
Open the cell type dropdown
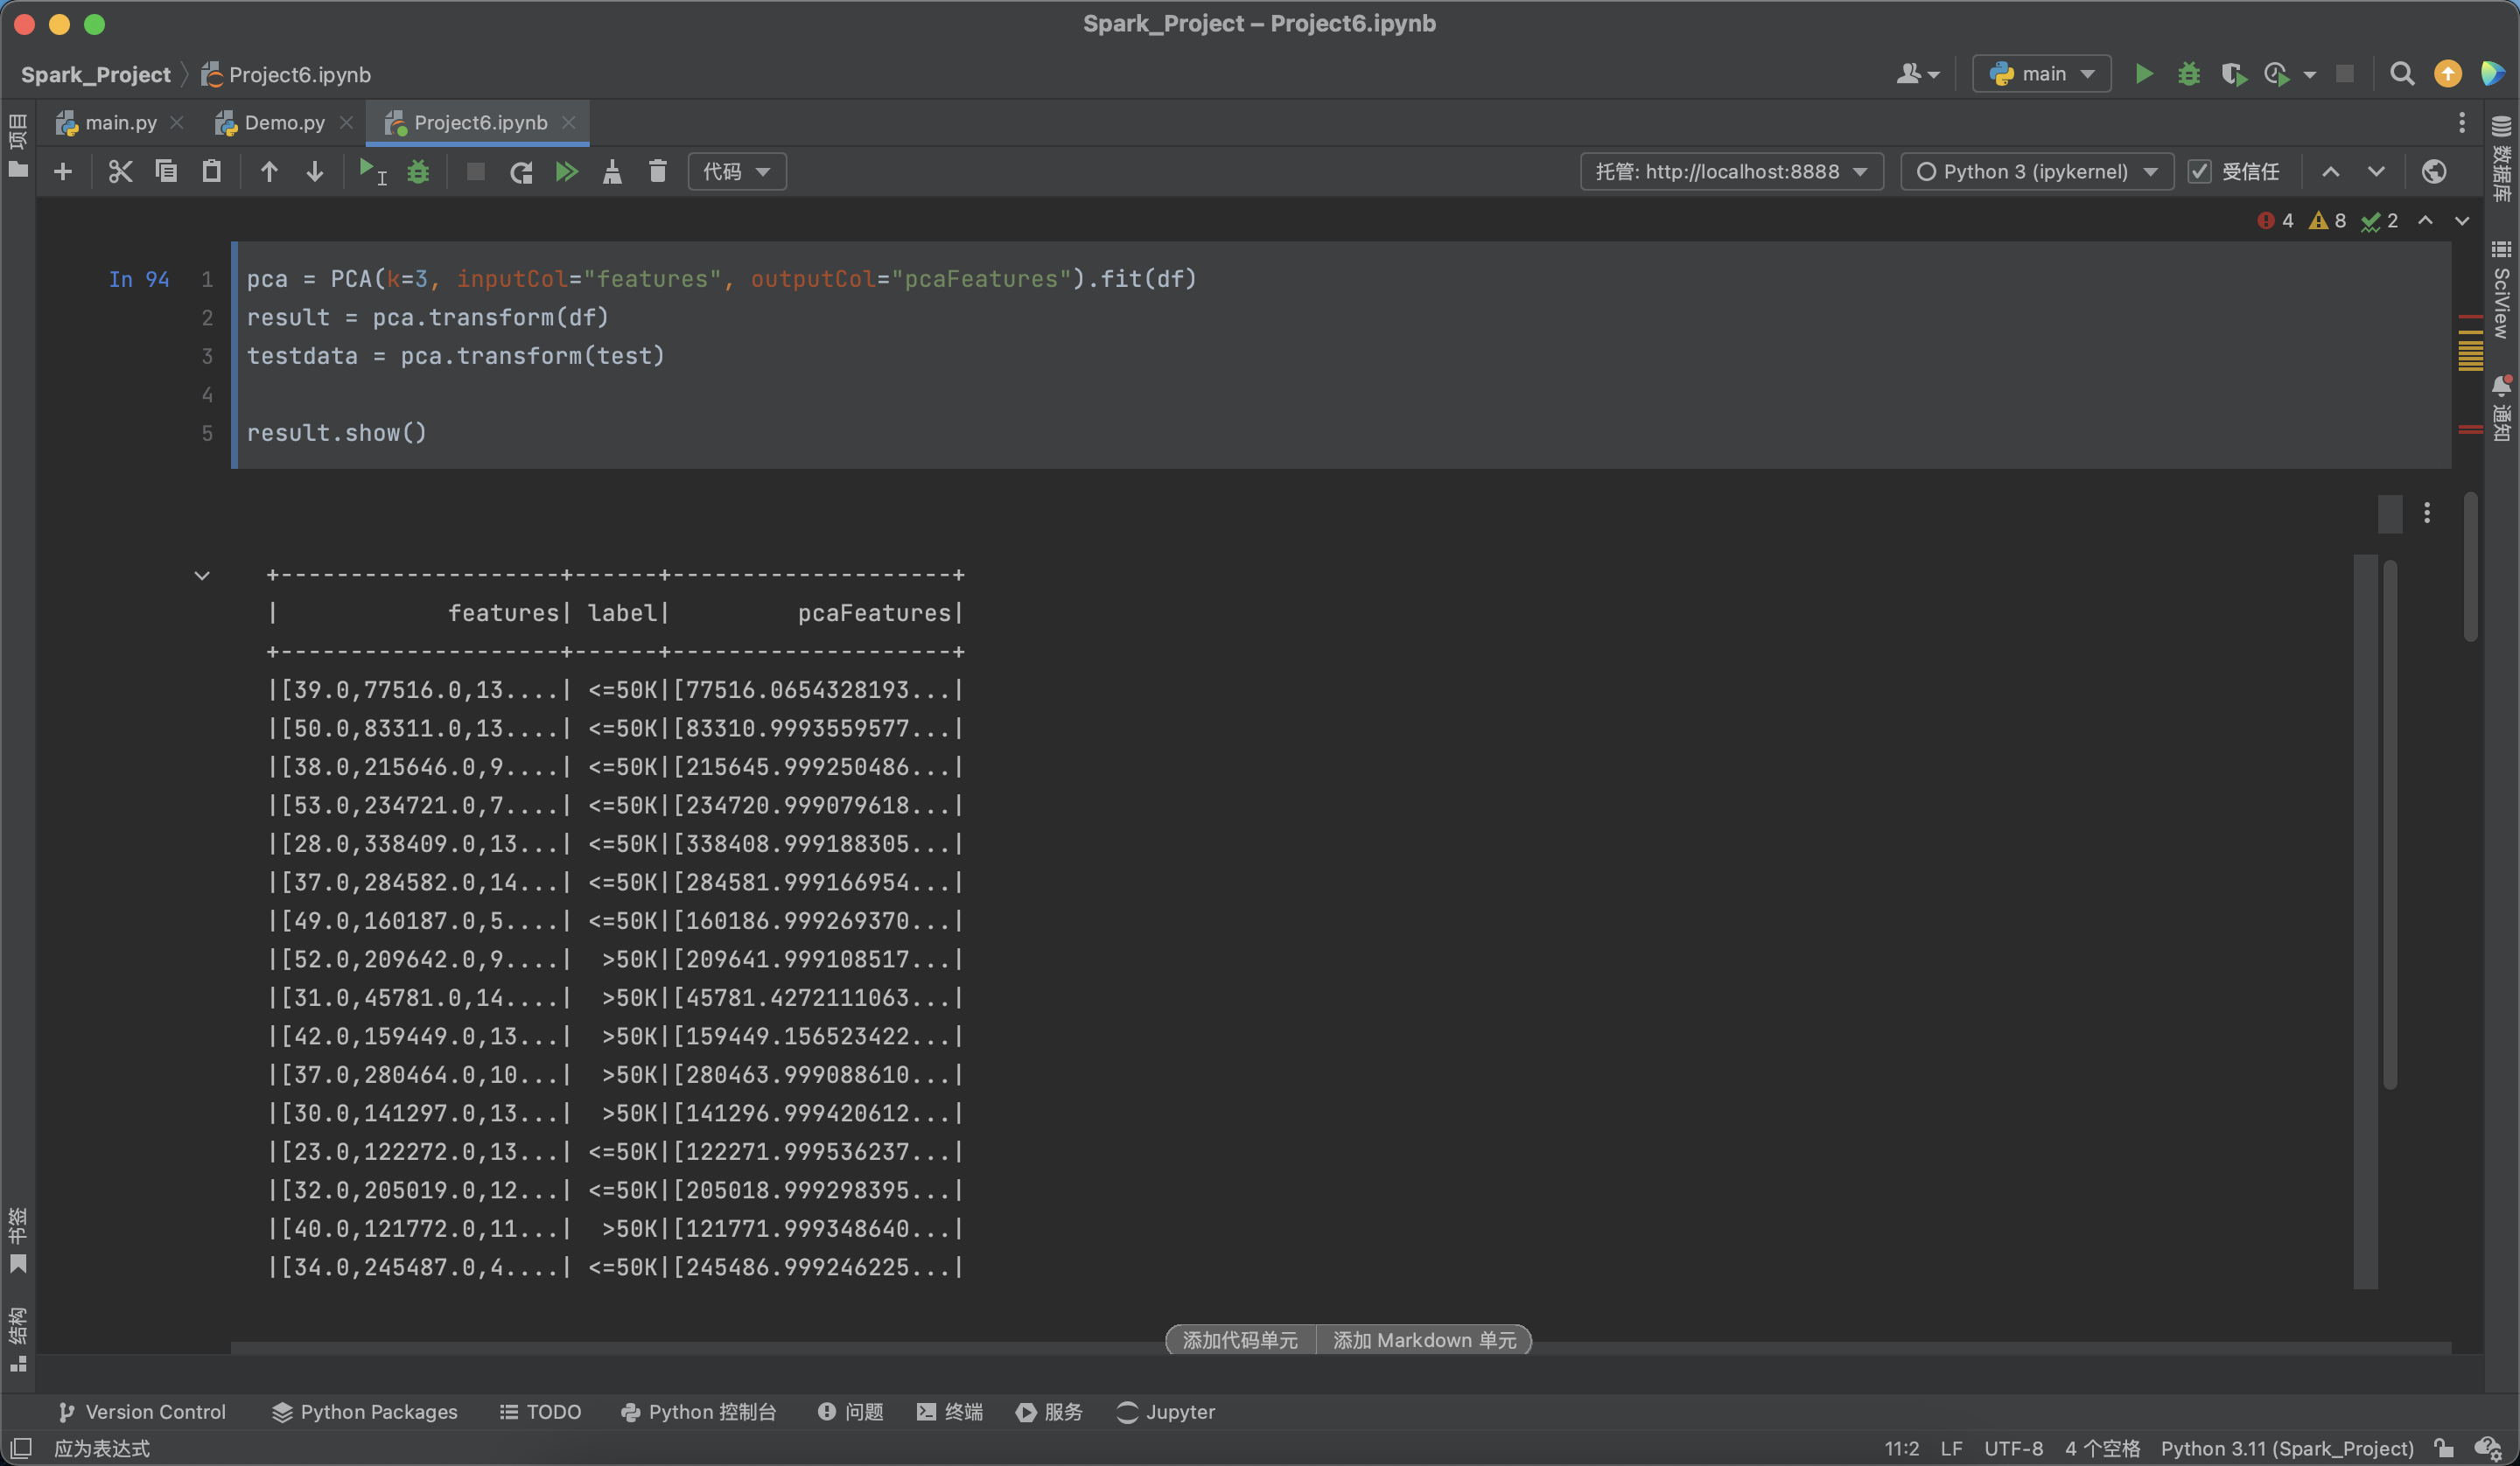[737, 172]
